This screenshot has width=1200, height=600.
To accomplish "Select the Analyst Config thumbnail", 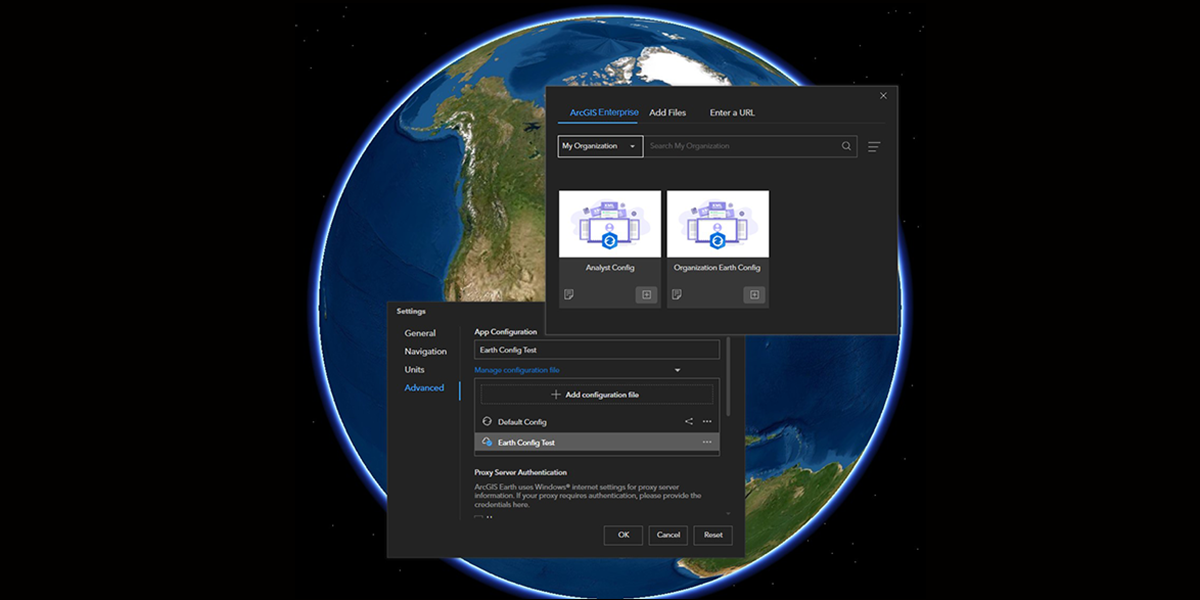I will [610, 223].
